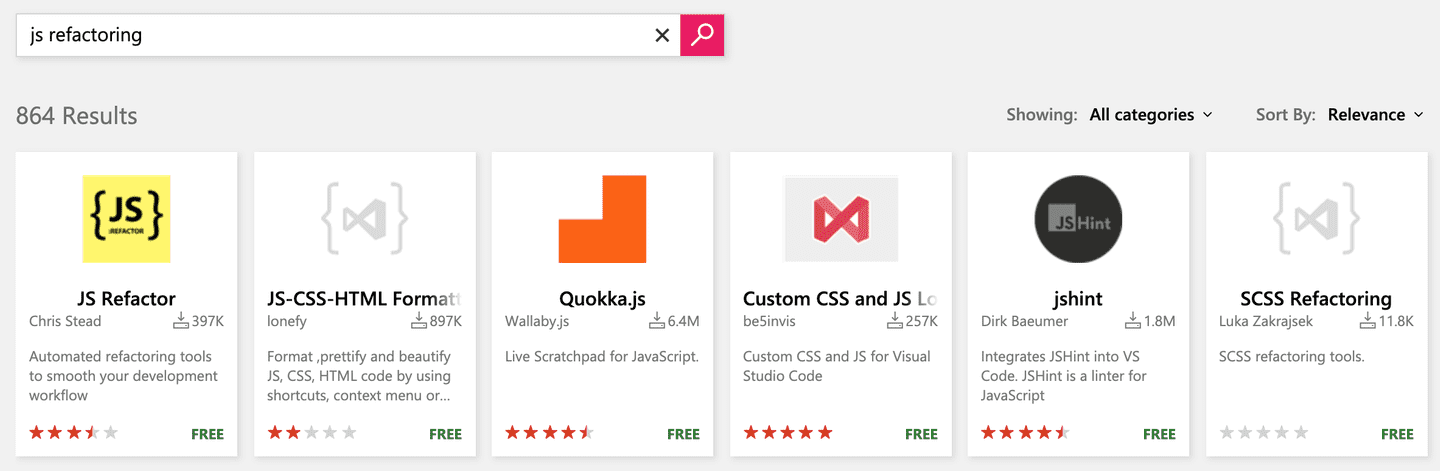Open JS-CSS-HTML Formatter placeholder icon
Viewport: 1440px width, 471px height.
pyautogui.click(x=364, y=217)
